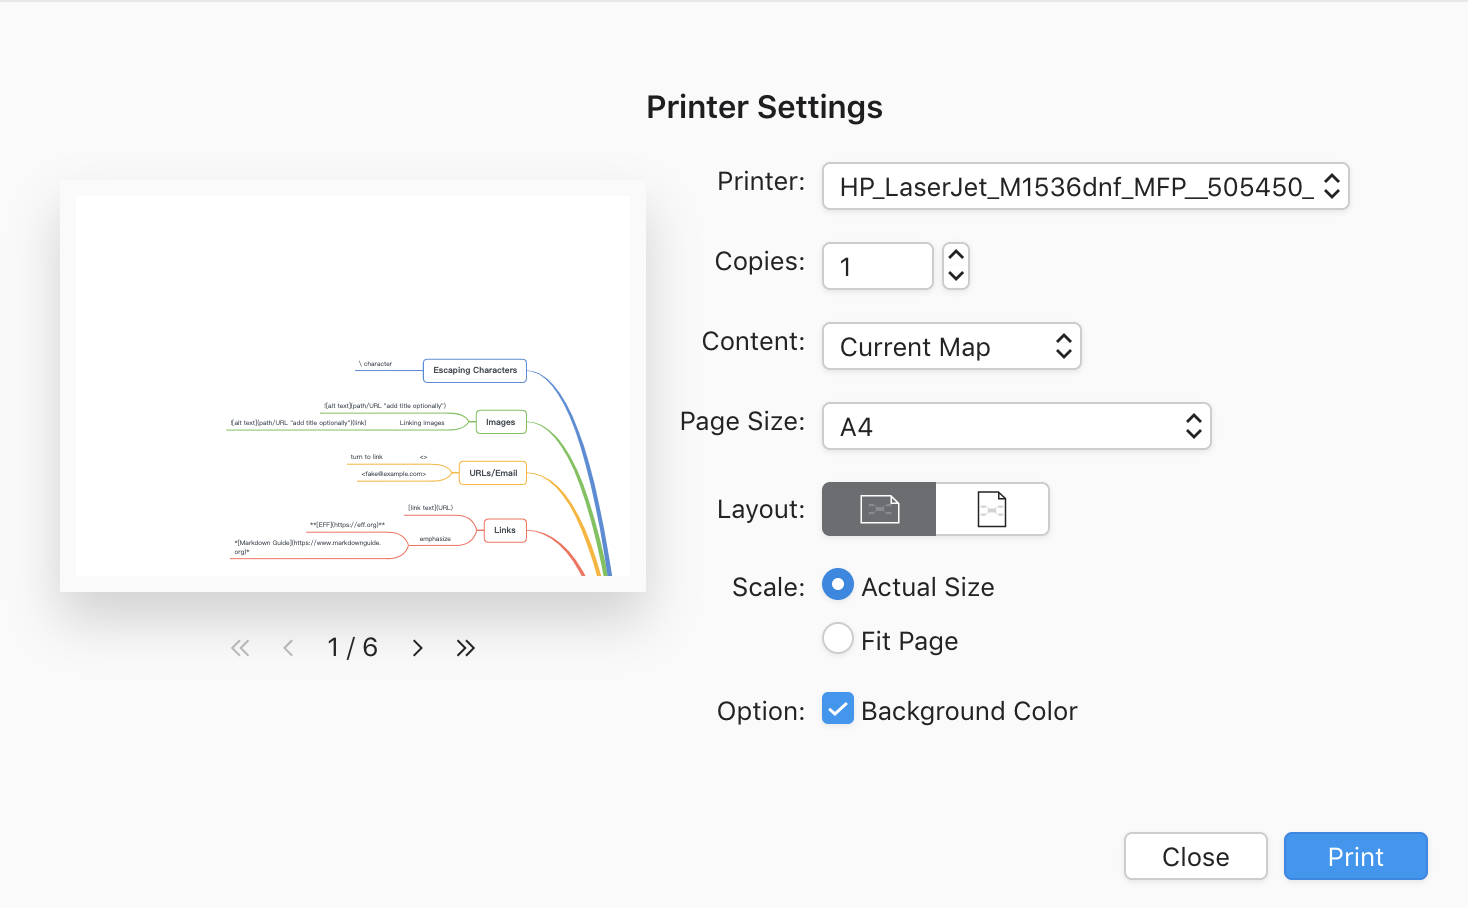
Task: Select the landscape layout icon
Action: pos(879,509)
